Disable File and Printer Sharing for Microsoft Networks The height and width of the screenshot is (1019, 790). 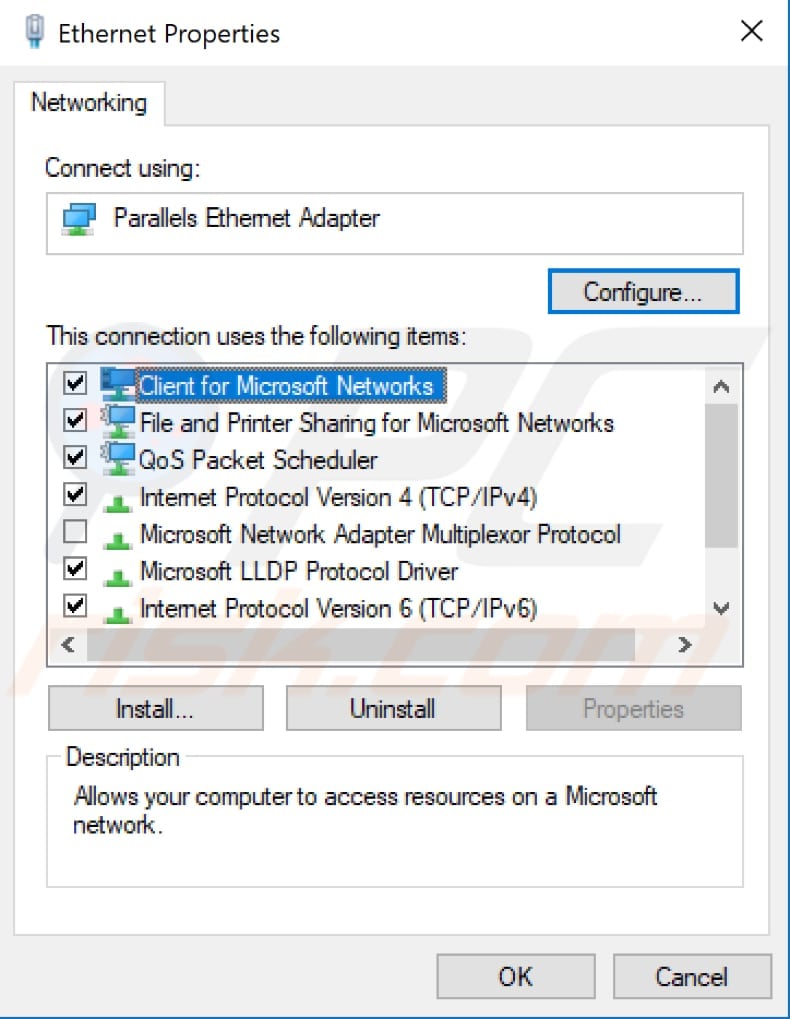pyautogui.click(x=75, y=422)
